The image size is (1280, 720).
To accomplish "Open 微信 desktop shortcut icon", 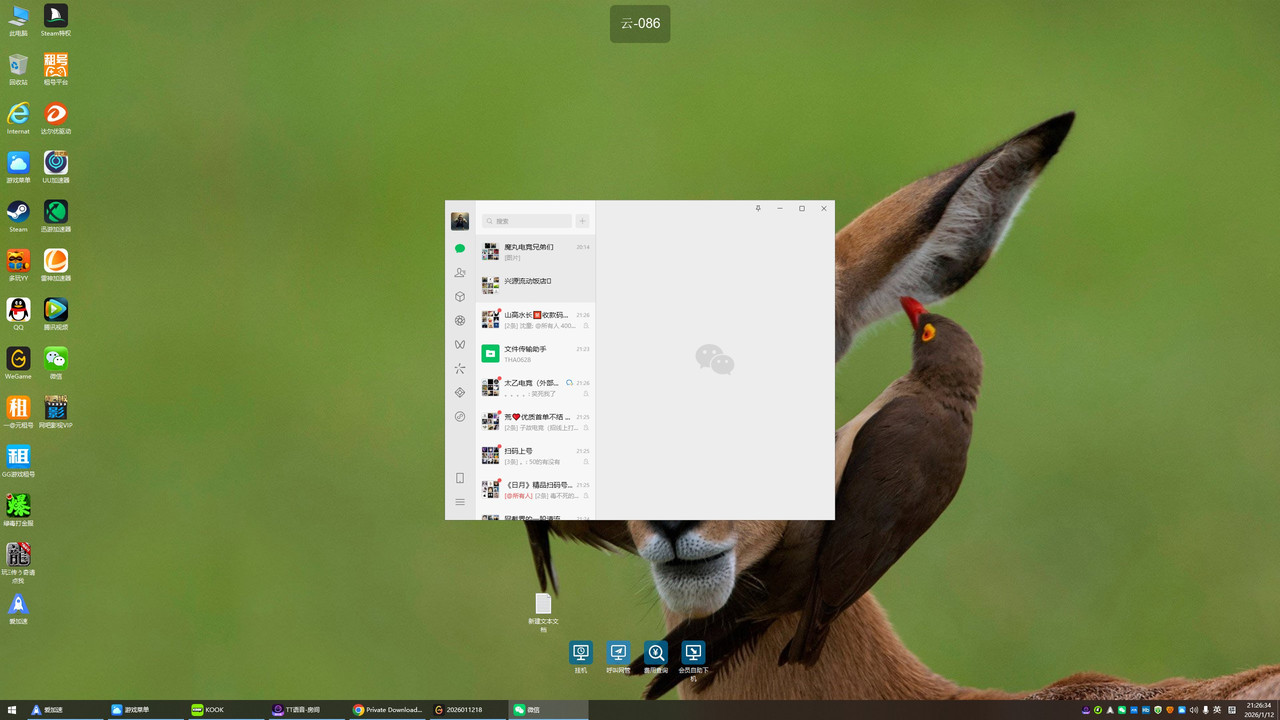I will click(x=56, y=363).
